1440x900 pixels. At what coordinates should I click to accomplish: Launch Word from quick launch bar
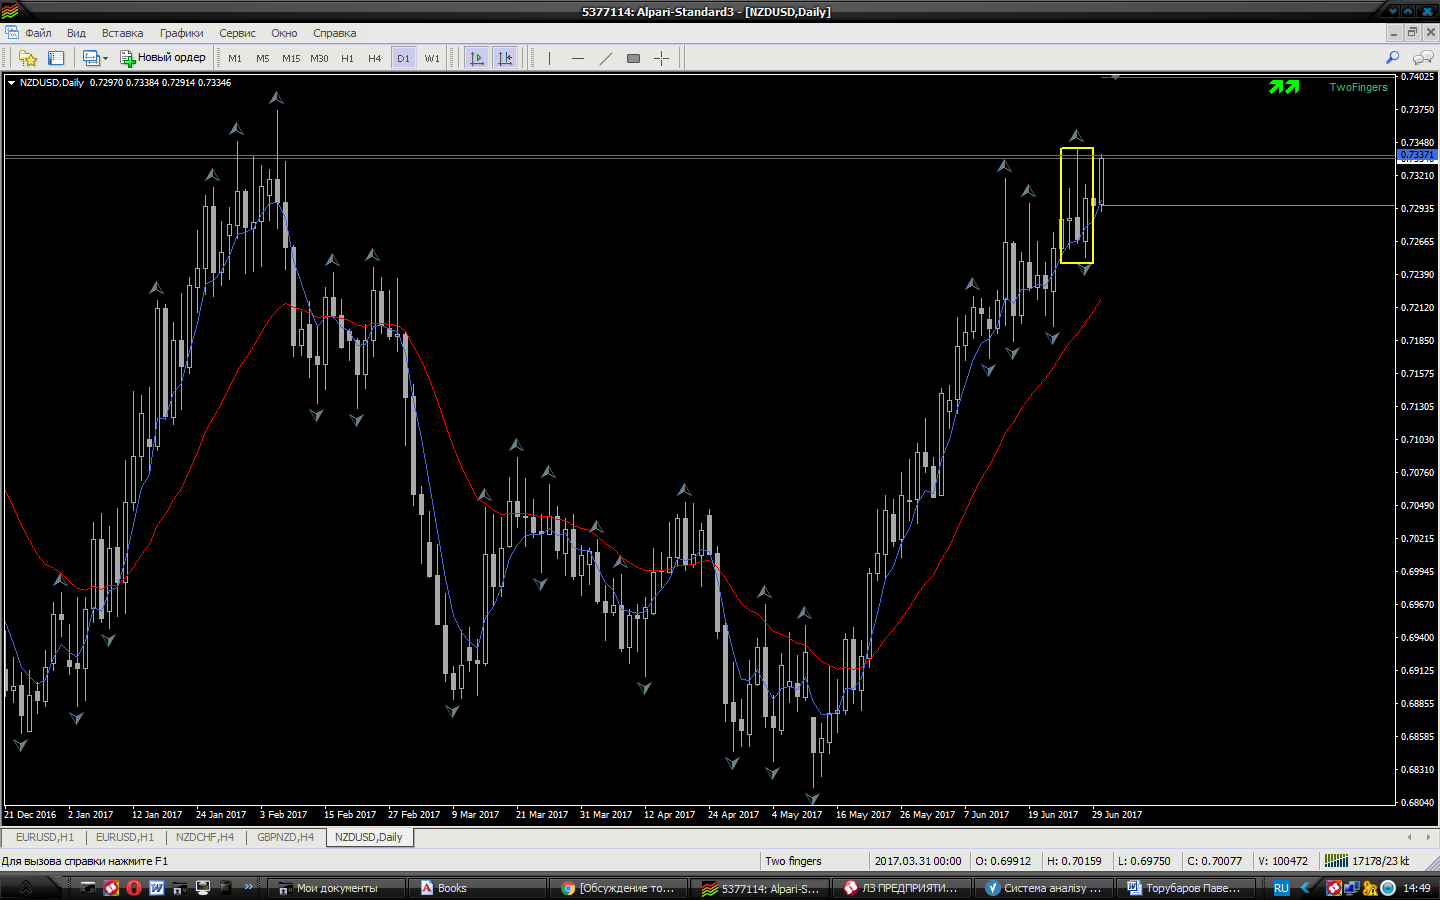(157, 888)
